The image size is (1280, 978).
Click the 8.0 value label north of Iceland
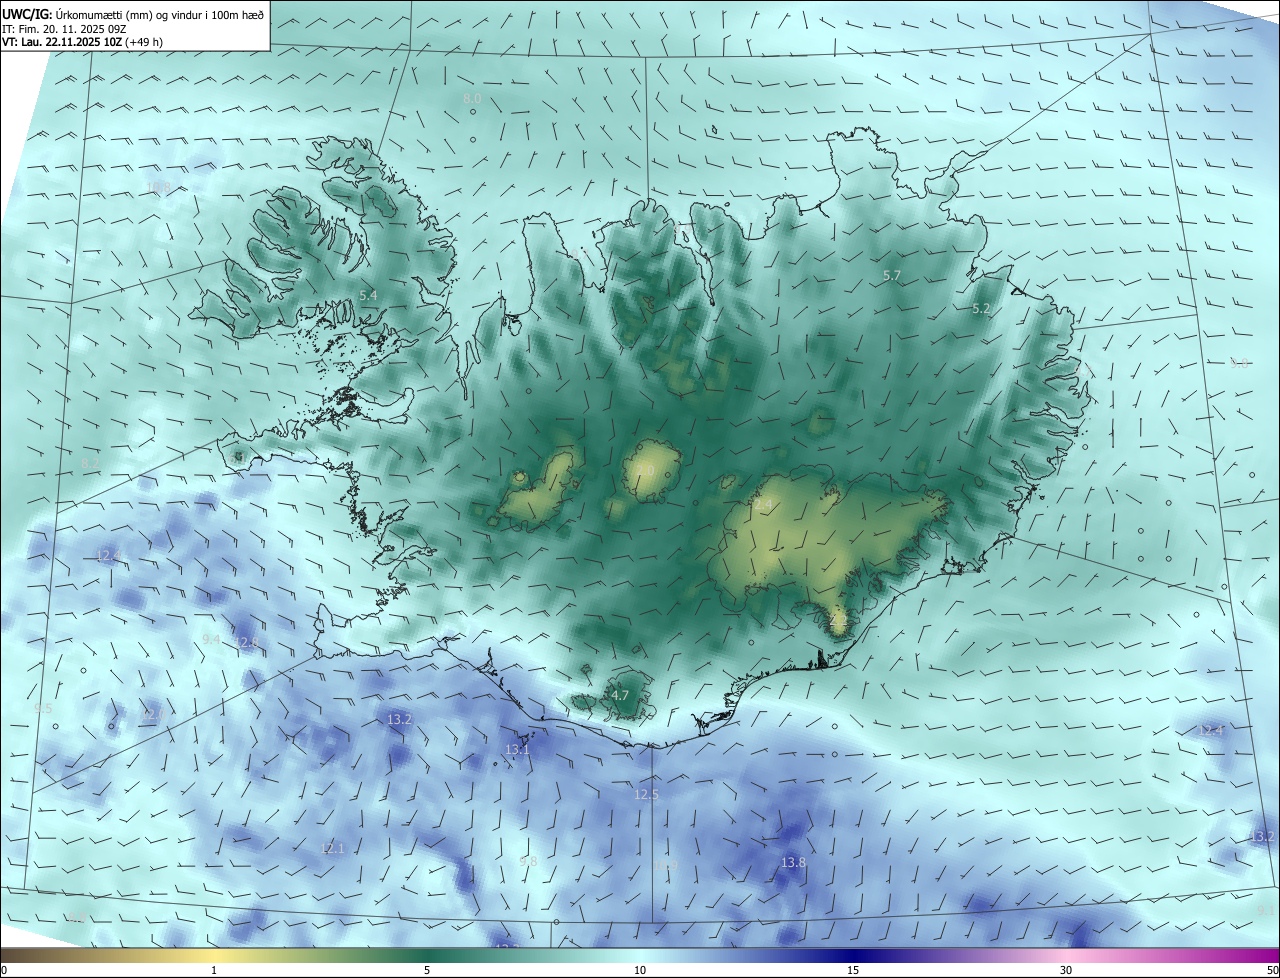[472, 99]
